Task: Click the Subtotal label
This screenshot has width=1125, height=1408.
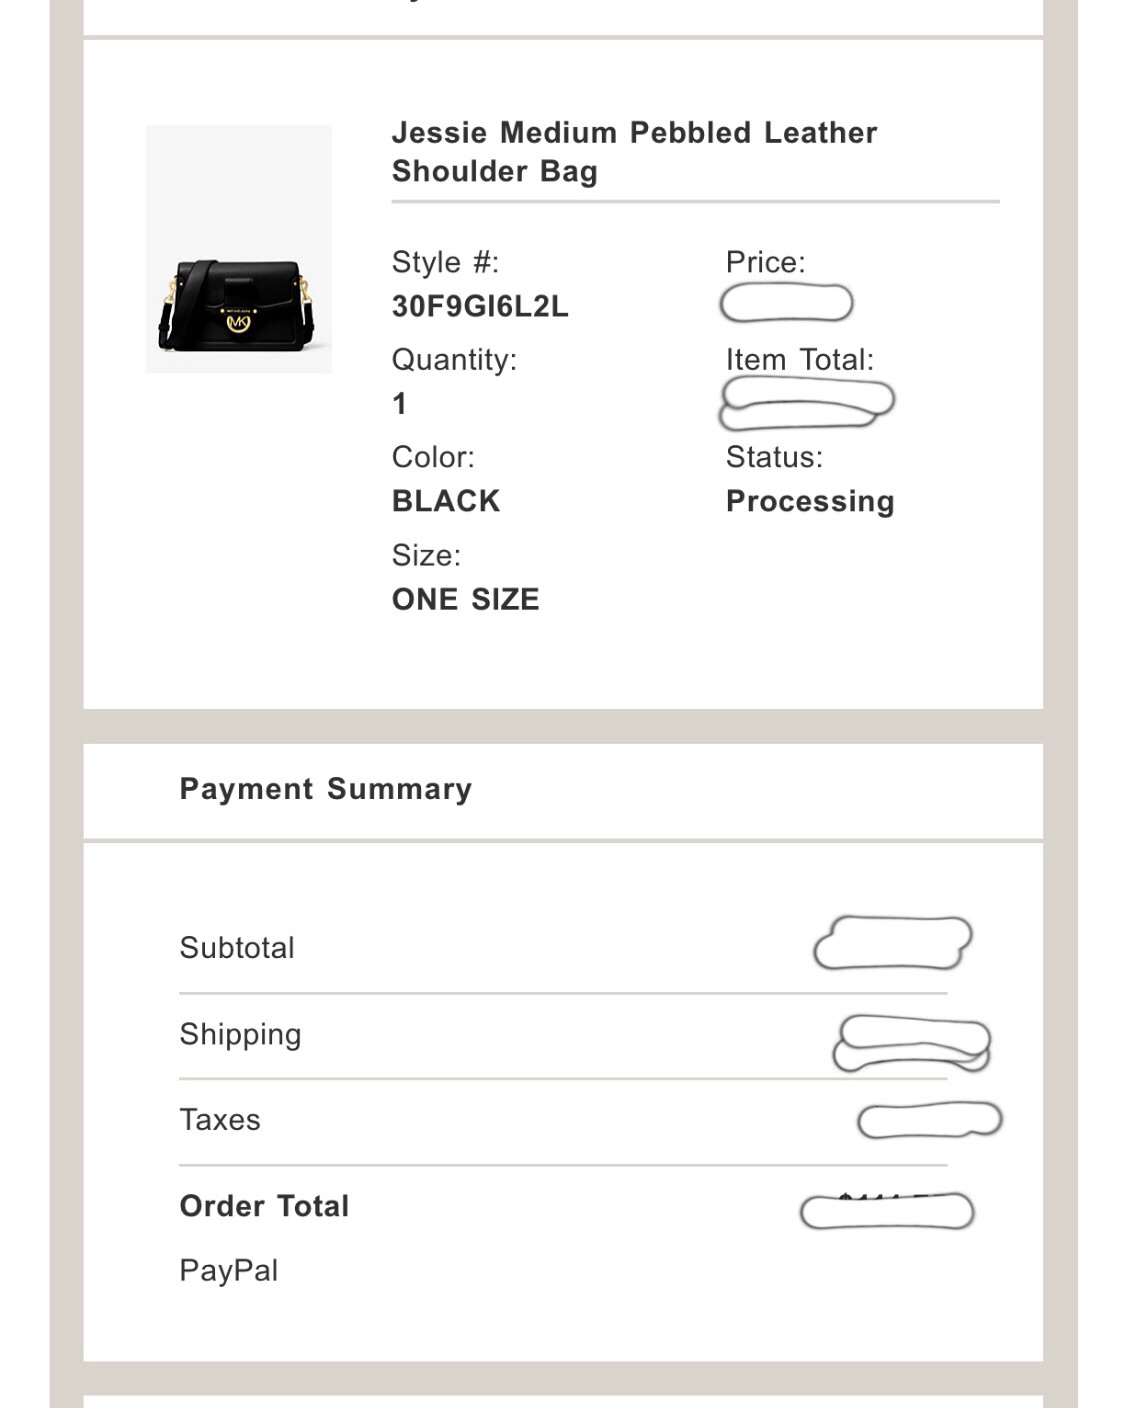Action: coord(237,948)
